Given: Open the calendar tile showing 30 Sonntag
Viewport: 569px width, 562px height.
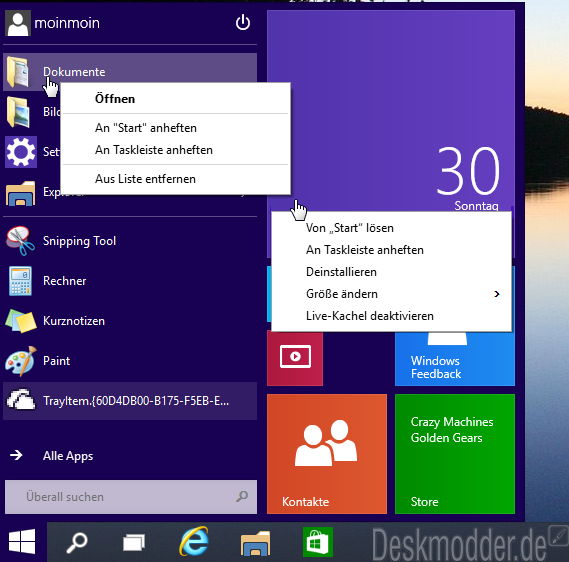Looking at the screenshot, I should click(391, 111).
